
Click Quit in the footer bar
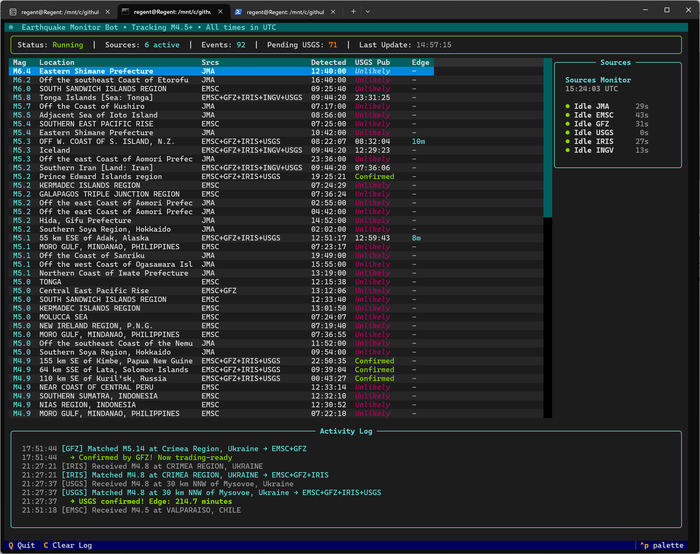[20, 545]
